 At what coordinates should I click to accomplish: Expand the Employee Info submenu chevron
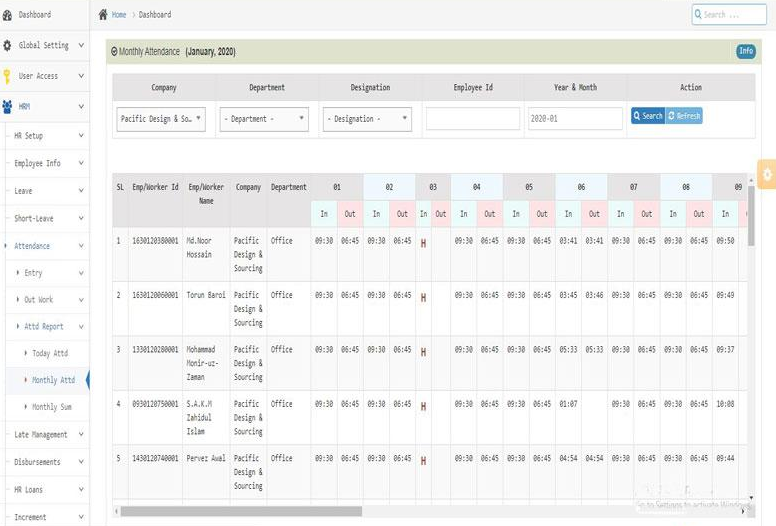click(x=81, y=163)
